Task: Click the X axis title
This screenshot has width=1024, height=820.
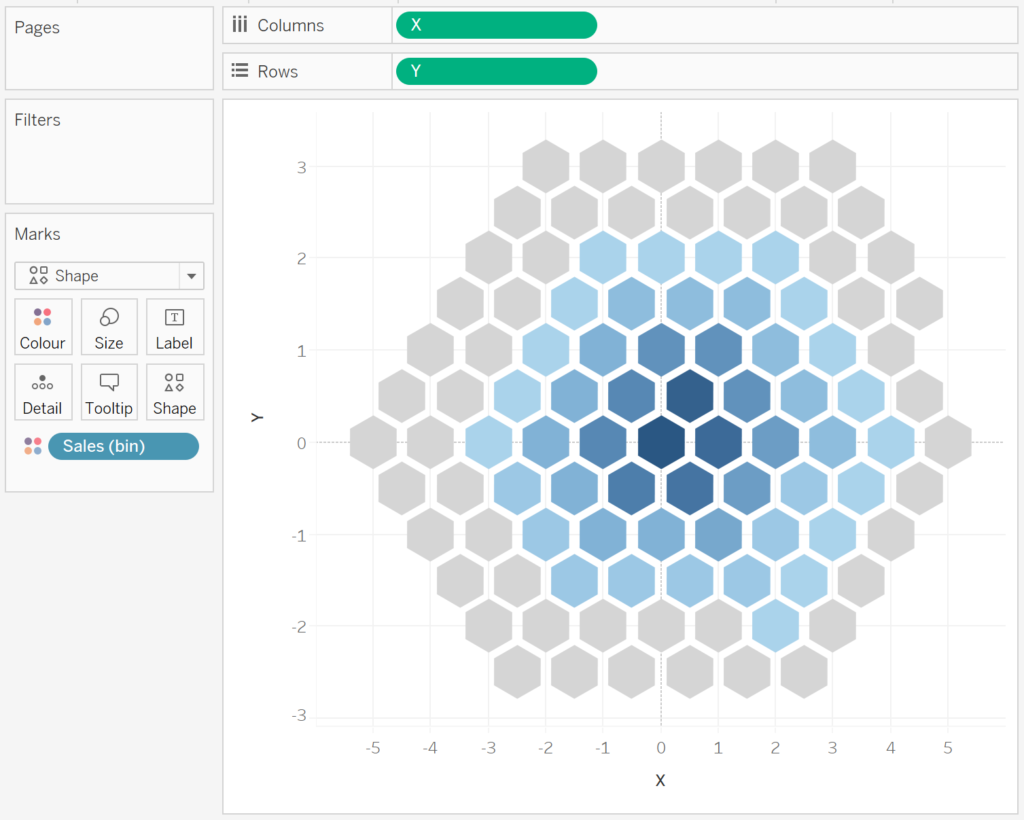Action: click(x=660, y=780)
